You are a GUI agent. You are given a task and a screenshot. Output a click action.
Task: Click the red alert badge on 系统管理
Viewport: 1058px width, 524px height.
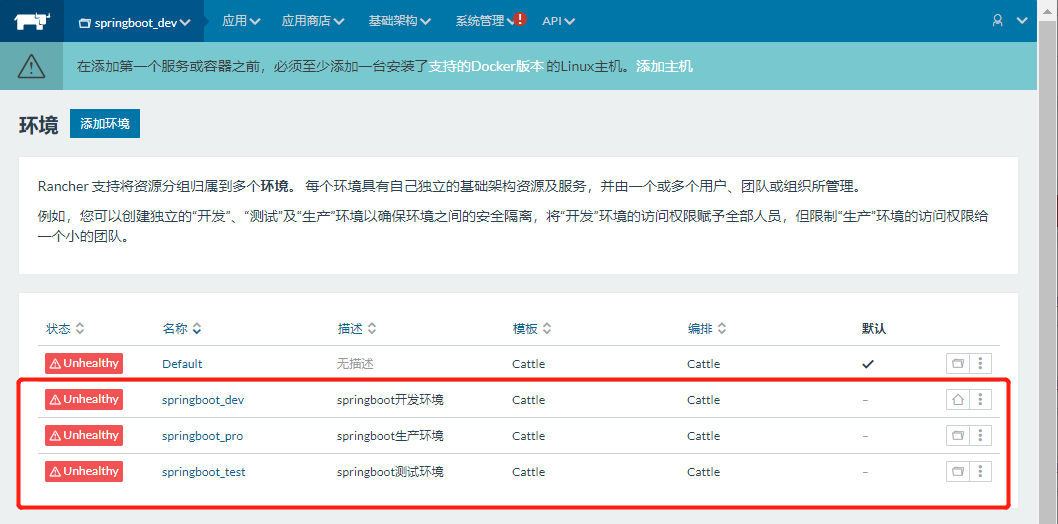[520, 18]
